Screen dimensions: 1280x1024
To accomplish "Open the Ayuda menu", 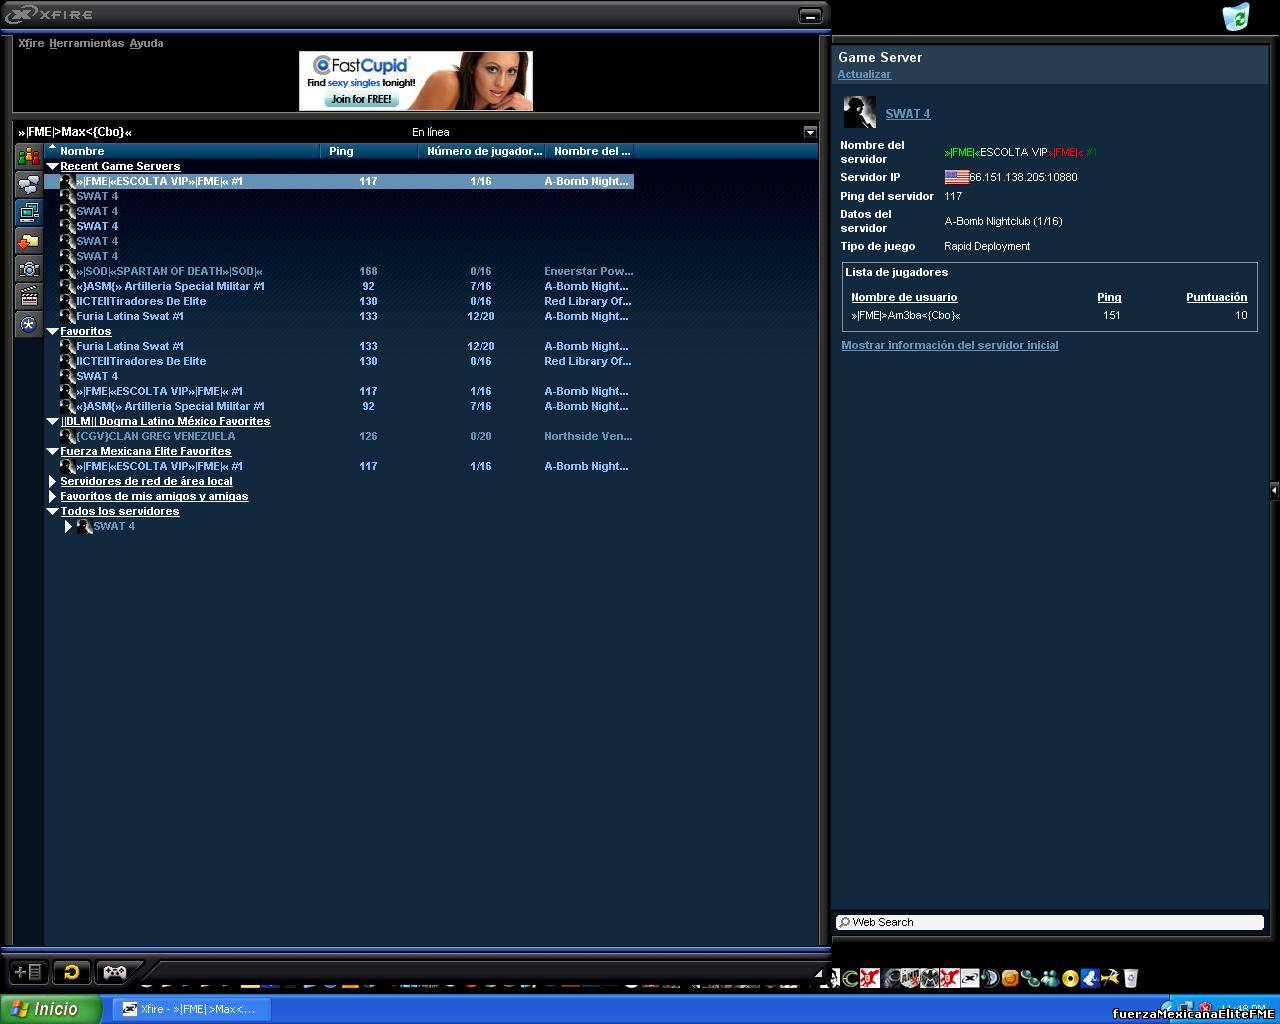I will point(146,43).
